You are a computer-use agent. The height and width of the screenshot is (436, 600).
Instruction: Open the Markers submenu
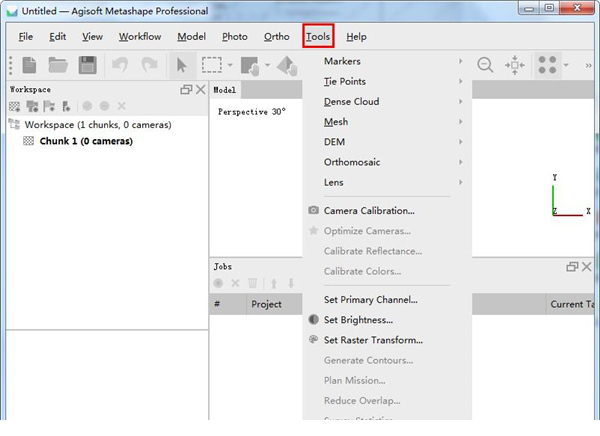tap(343, 62)
